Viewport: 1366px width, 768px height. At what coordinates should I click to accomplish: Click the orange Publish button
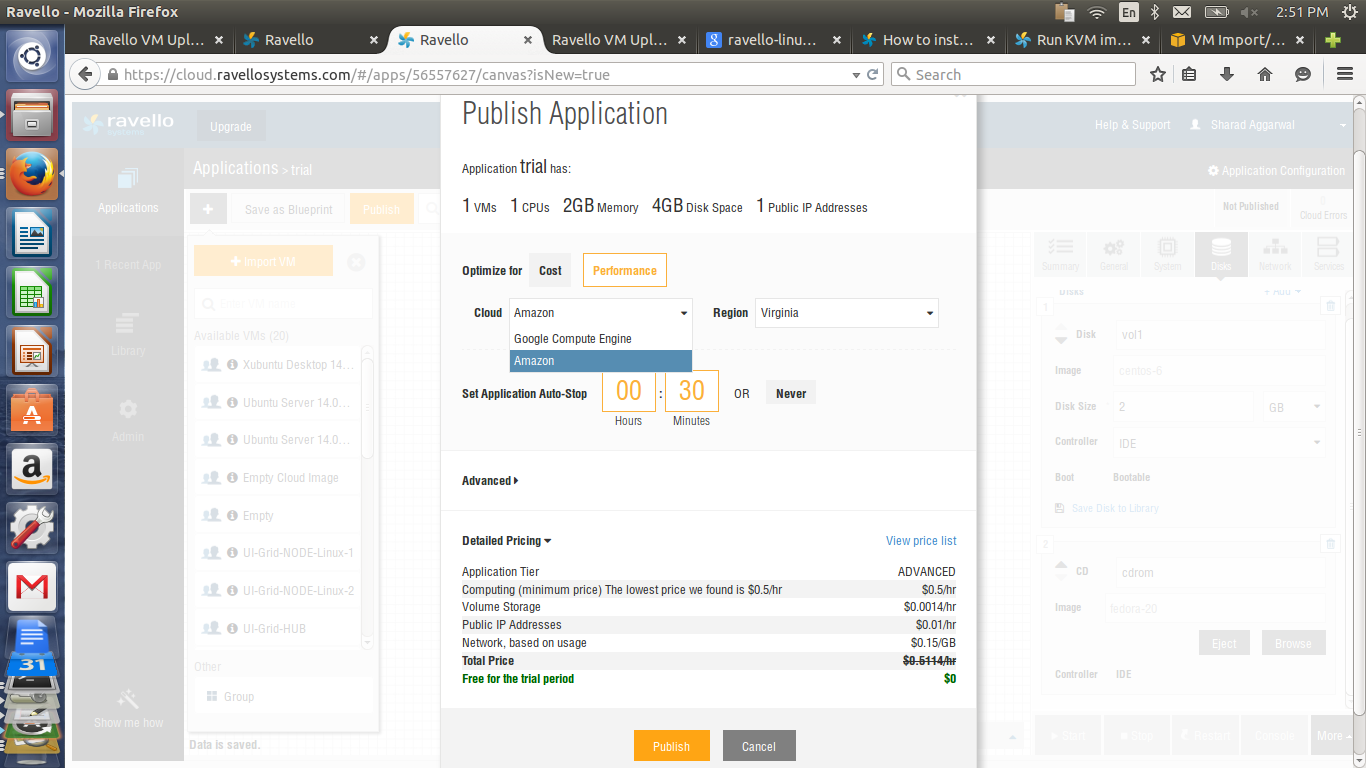coord(671,746)
